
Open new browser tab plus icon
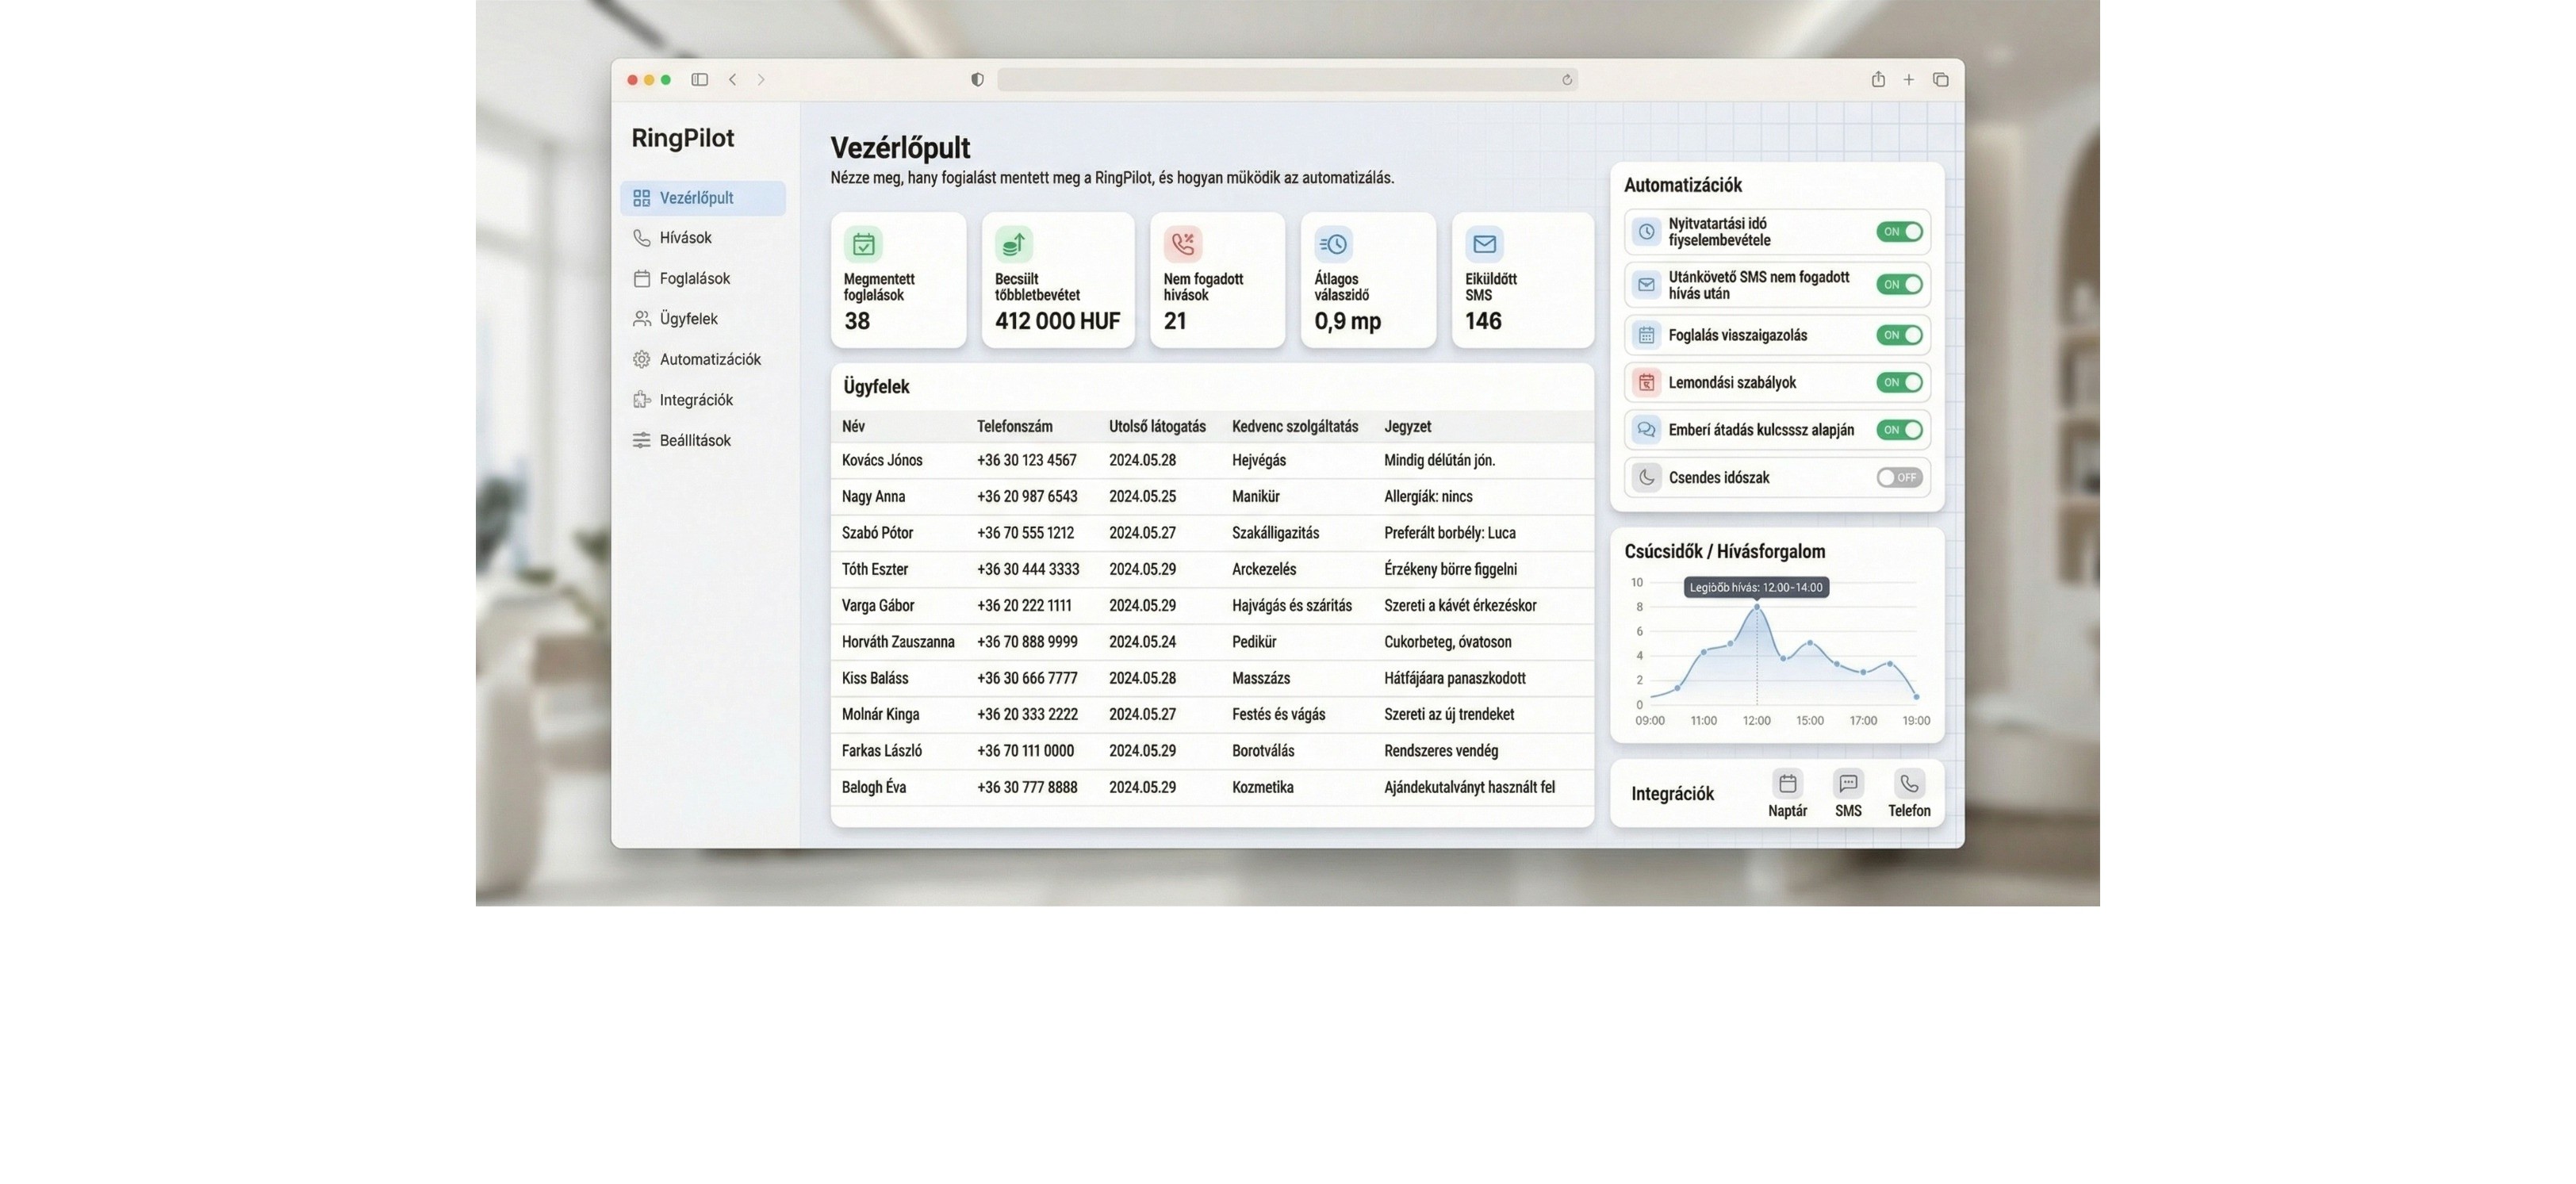pos(1908,80)
